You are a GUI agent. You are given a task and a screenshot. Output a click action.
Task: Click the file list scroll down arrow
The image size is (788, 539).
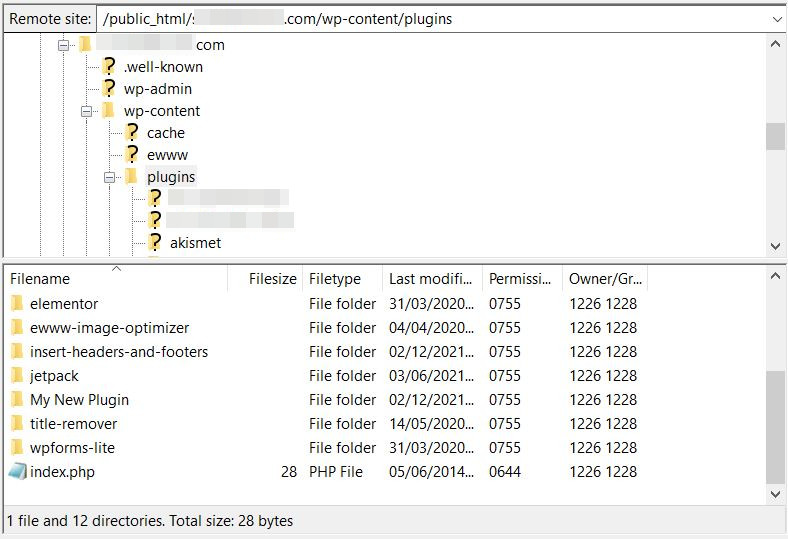pos(776,494)
